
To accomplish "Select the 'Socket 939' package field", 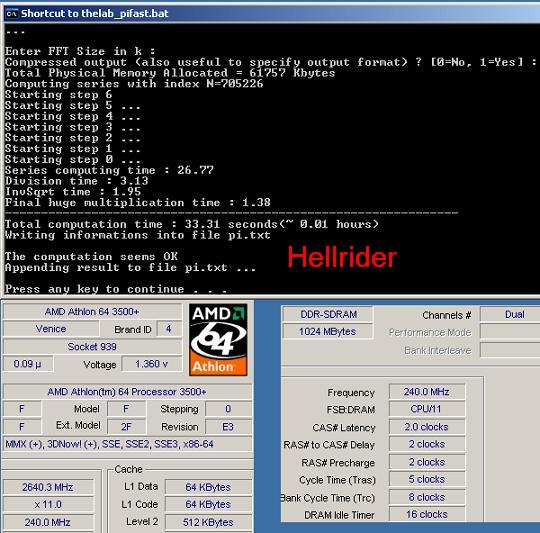I will (x=92, y=346).
